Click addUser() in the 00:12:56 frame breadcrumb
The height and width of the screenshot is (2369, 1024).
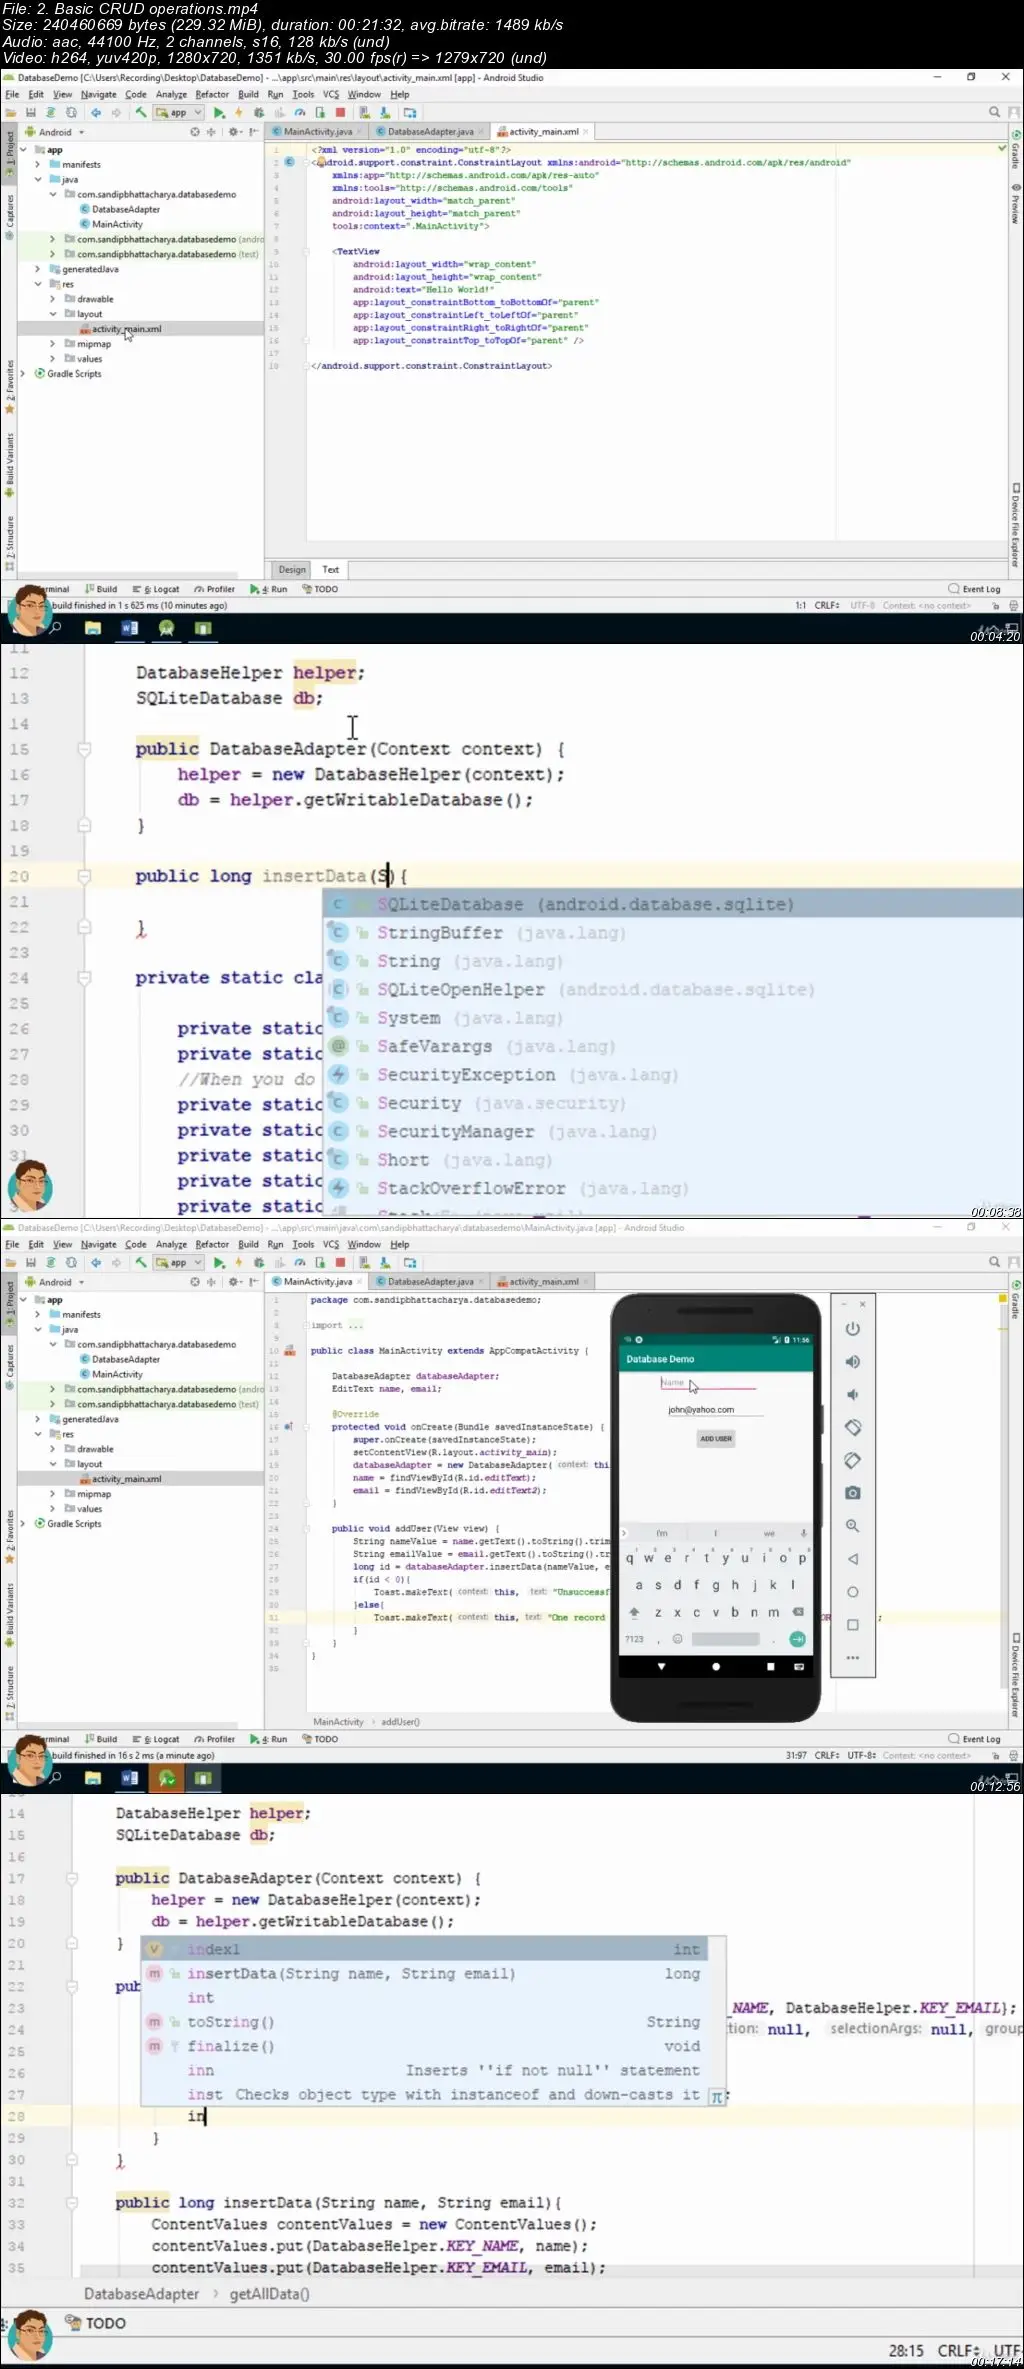[x=400, y=1722]
